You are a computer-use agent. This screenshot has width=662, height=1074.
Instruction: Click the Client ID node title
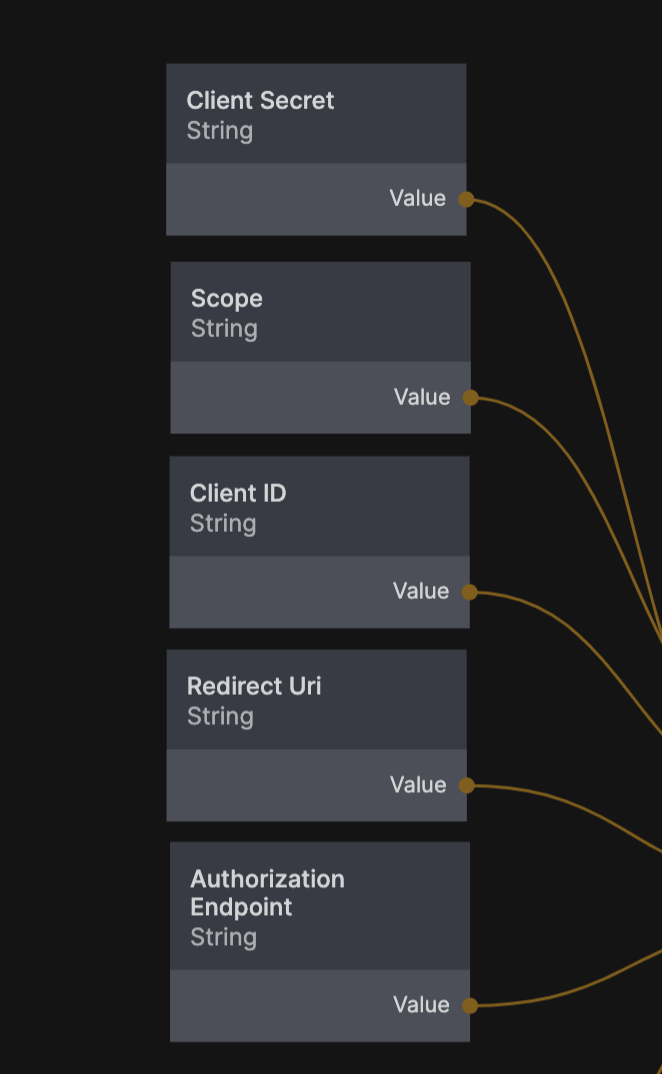pos(238,493)
